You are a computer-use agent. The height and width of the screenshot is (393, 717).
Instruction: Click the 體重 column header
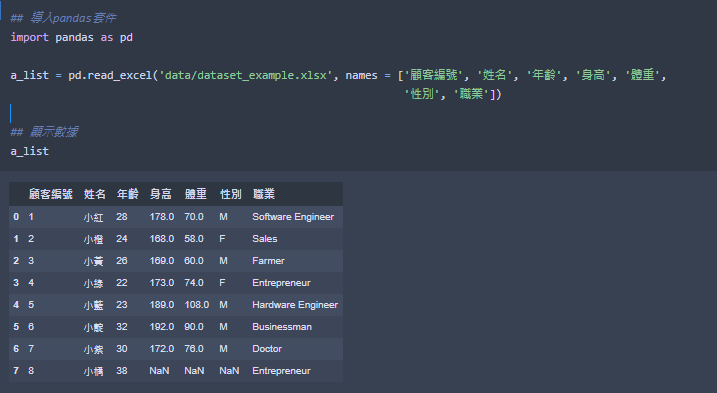[196, 194]
